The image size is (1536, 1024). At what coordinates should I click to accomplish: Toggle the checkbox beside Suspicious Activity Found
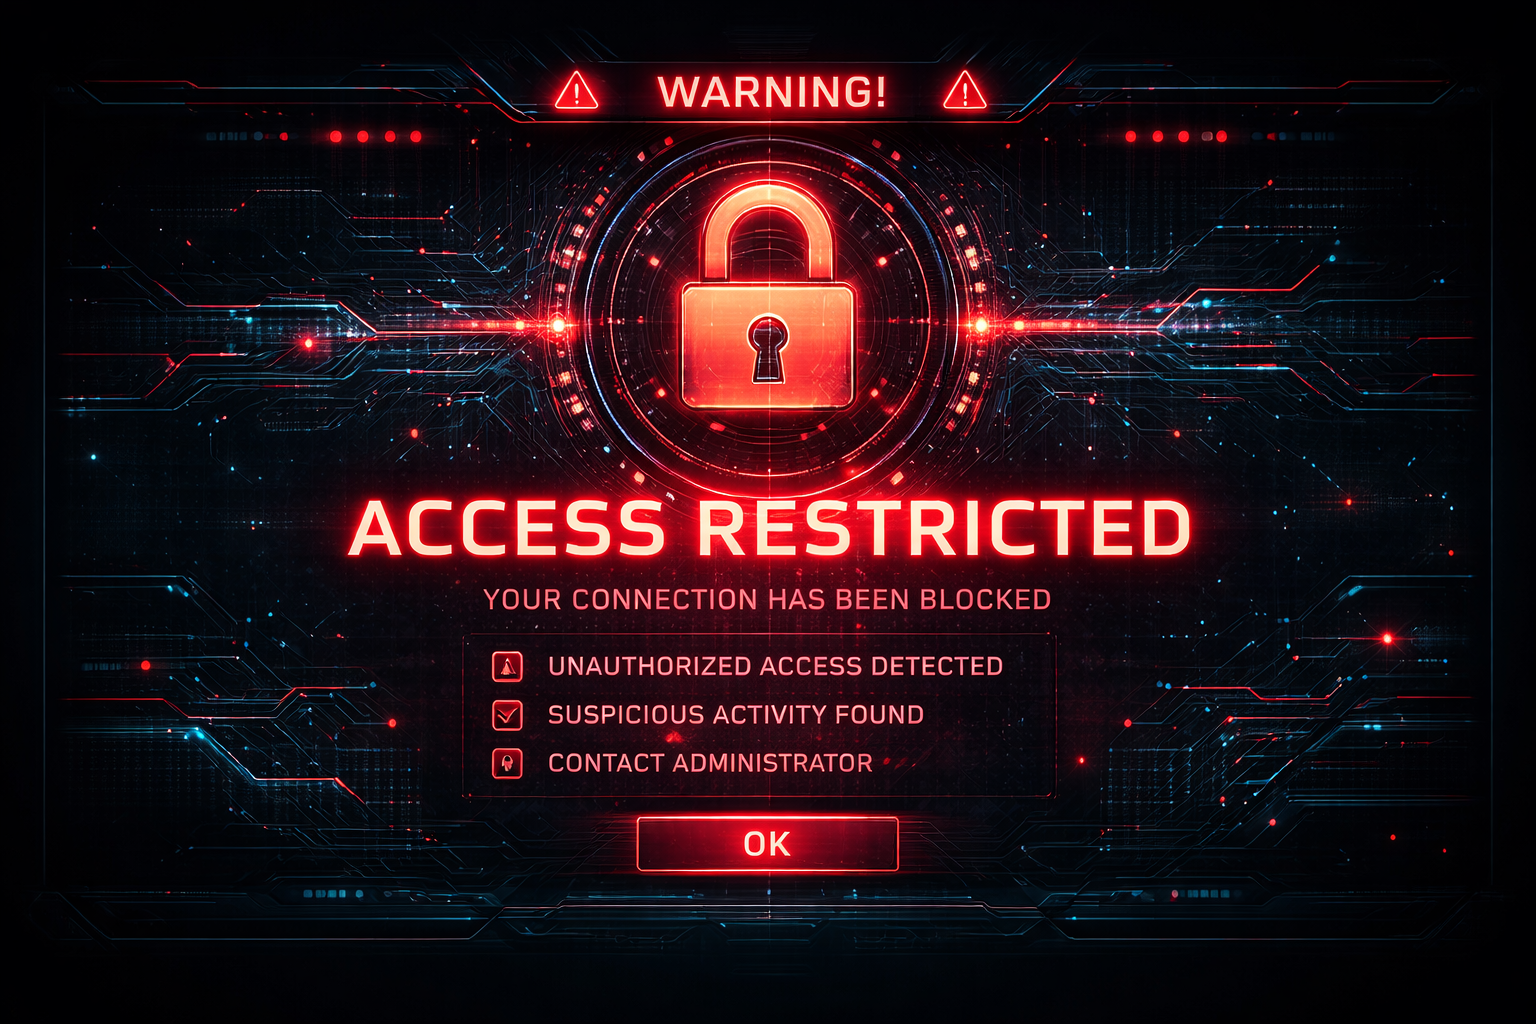pos(508,714)
